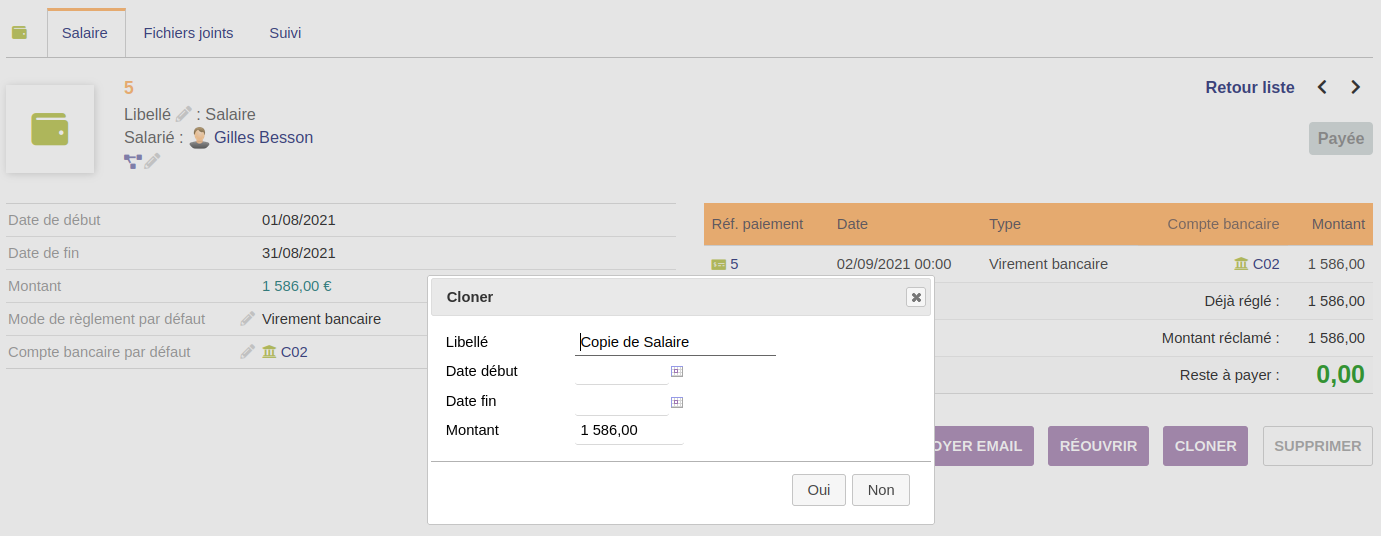Close the Cloner dialog
This screenshot has width=1381, height=536.
(x=915, y=297)
